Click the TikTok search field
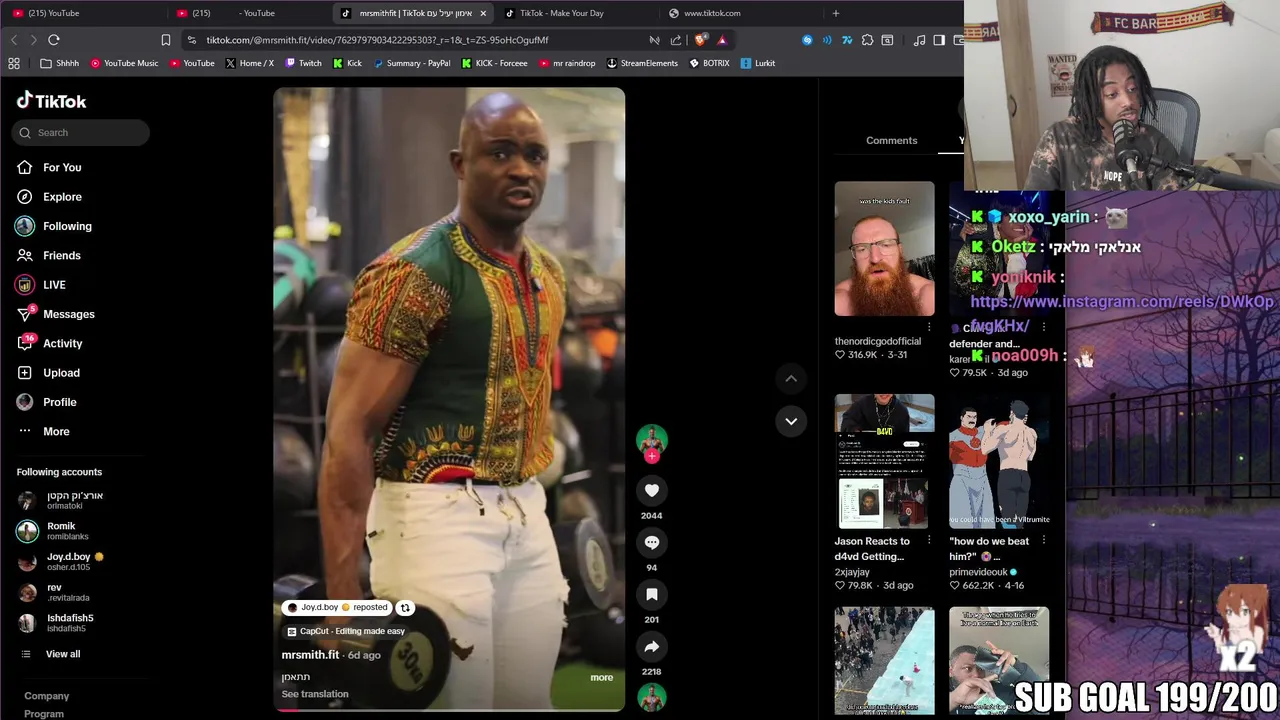 tap(82, 132)
